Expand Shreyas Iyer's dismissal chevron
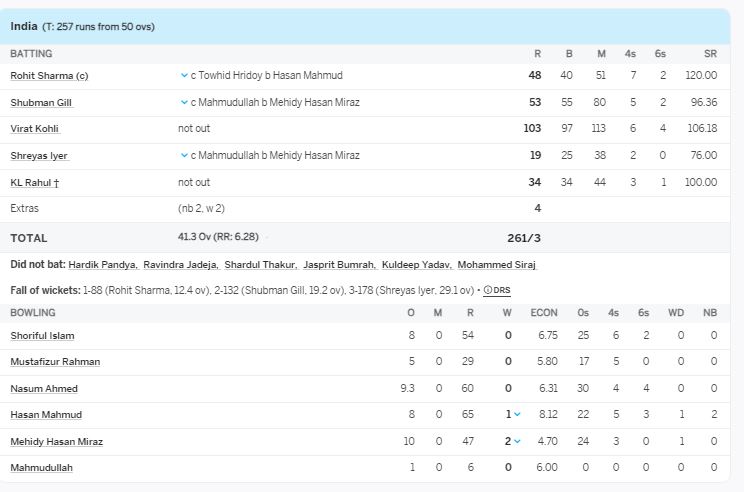This screenshot has width=744, height=492. coord(184,155)
